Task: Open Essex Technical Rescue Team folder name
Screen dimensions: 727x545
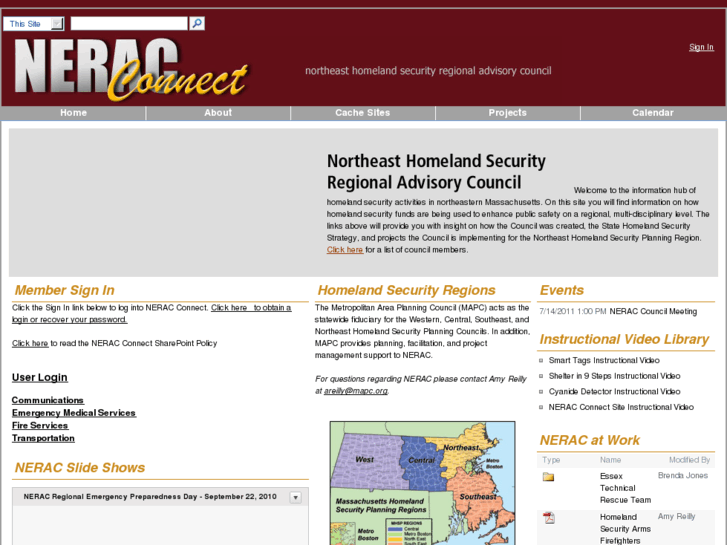Action: pos(625,488)
